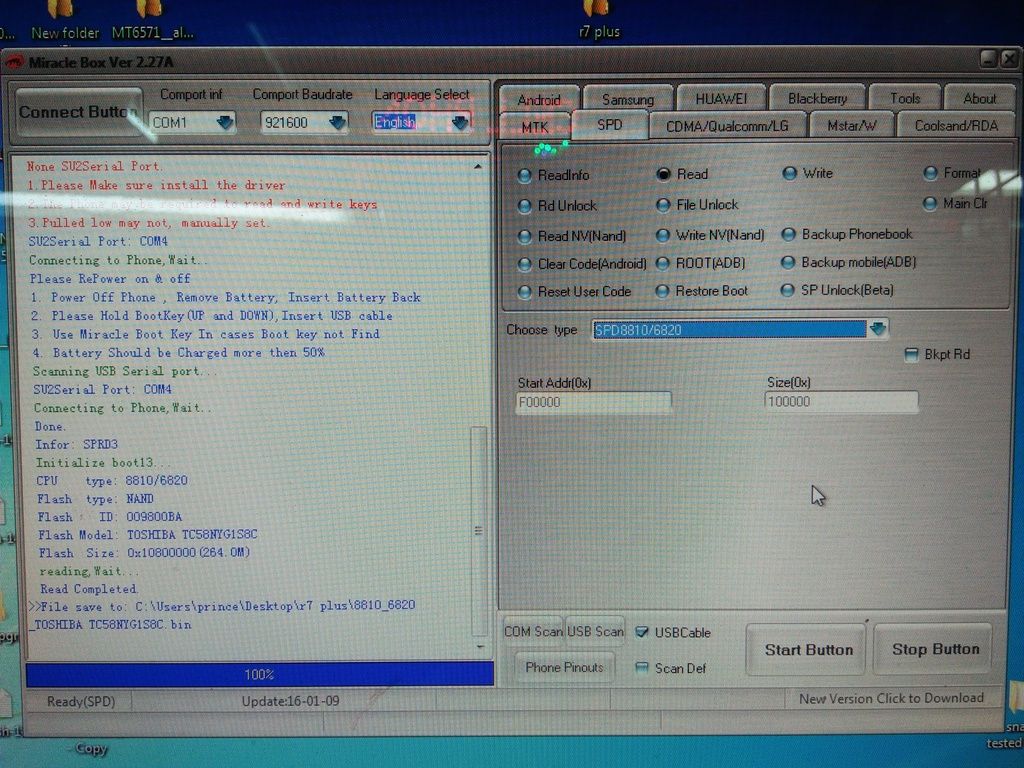
Task: Switch to the Samsung tab
Action: click(x=628, y=99)
